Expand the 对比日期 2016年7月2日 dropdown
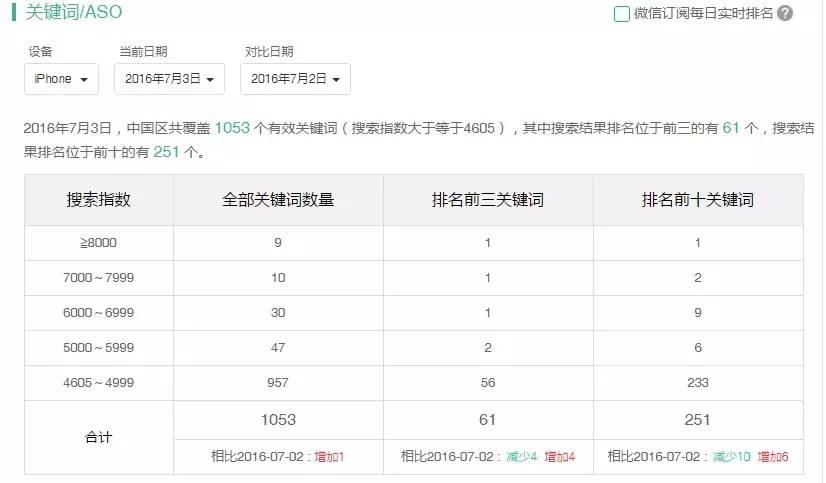Image resolution: width=826 pixels, height=483 pixels. [297, 79]
